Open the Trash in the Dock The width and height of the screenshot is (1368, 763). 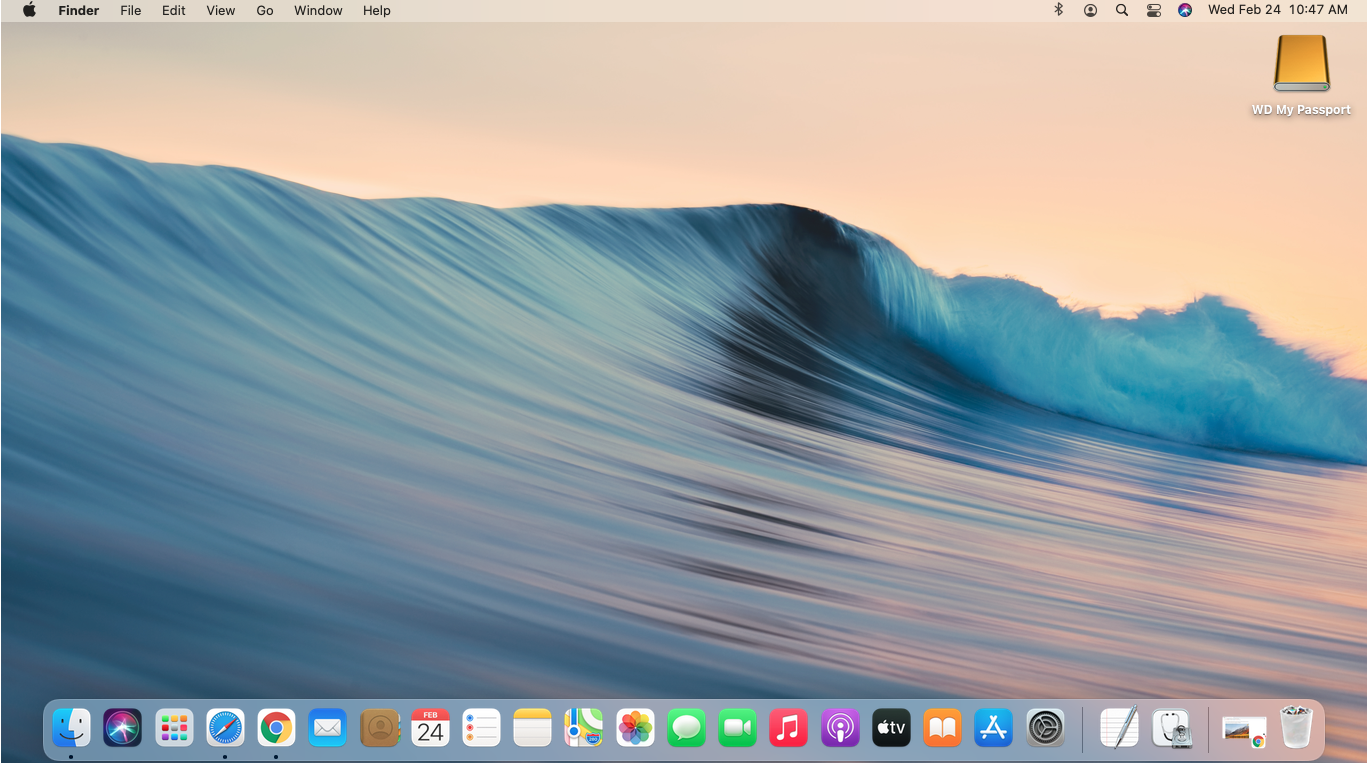[1297, 727]
